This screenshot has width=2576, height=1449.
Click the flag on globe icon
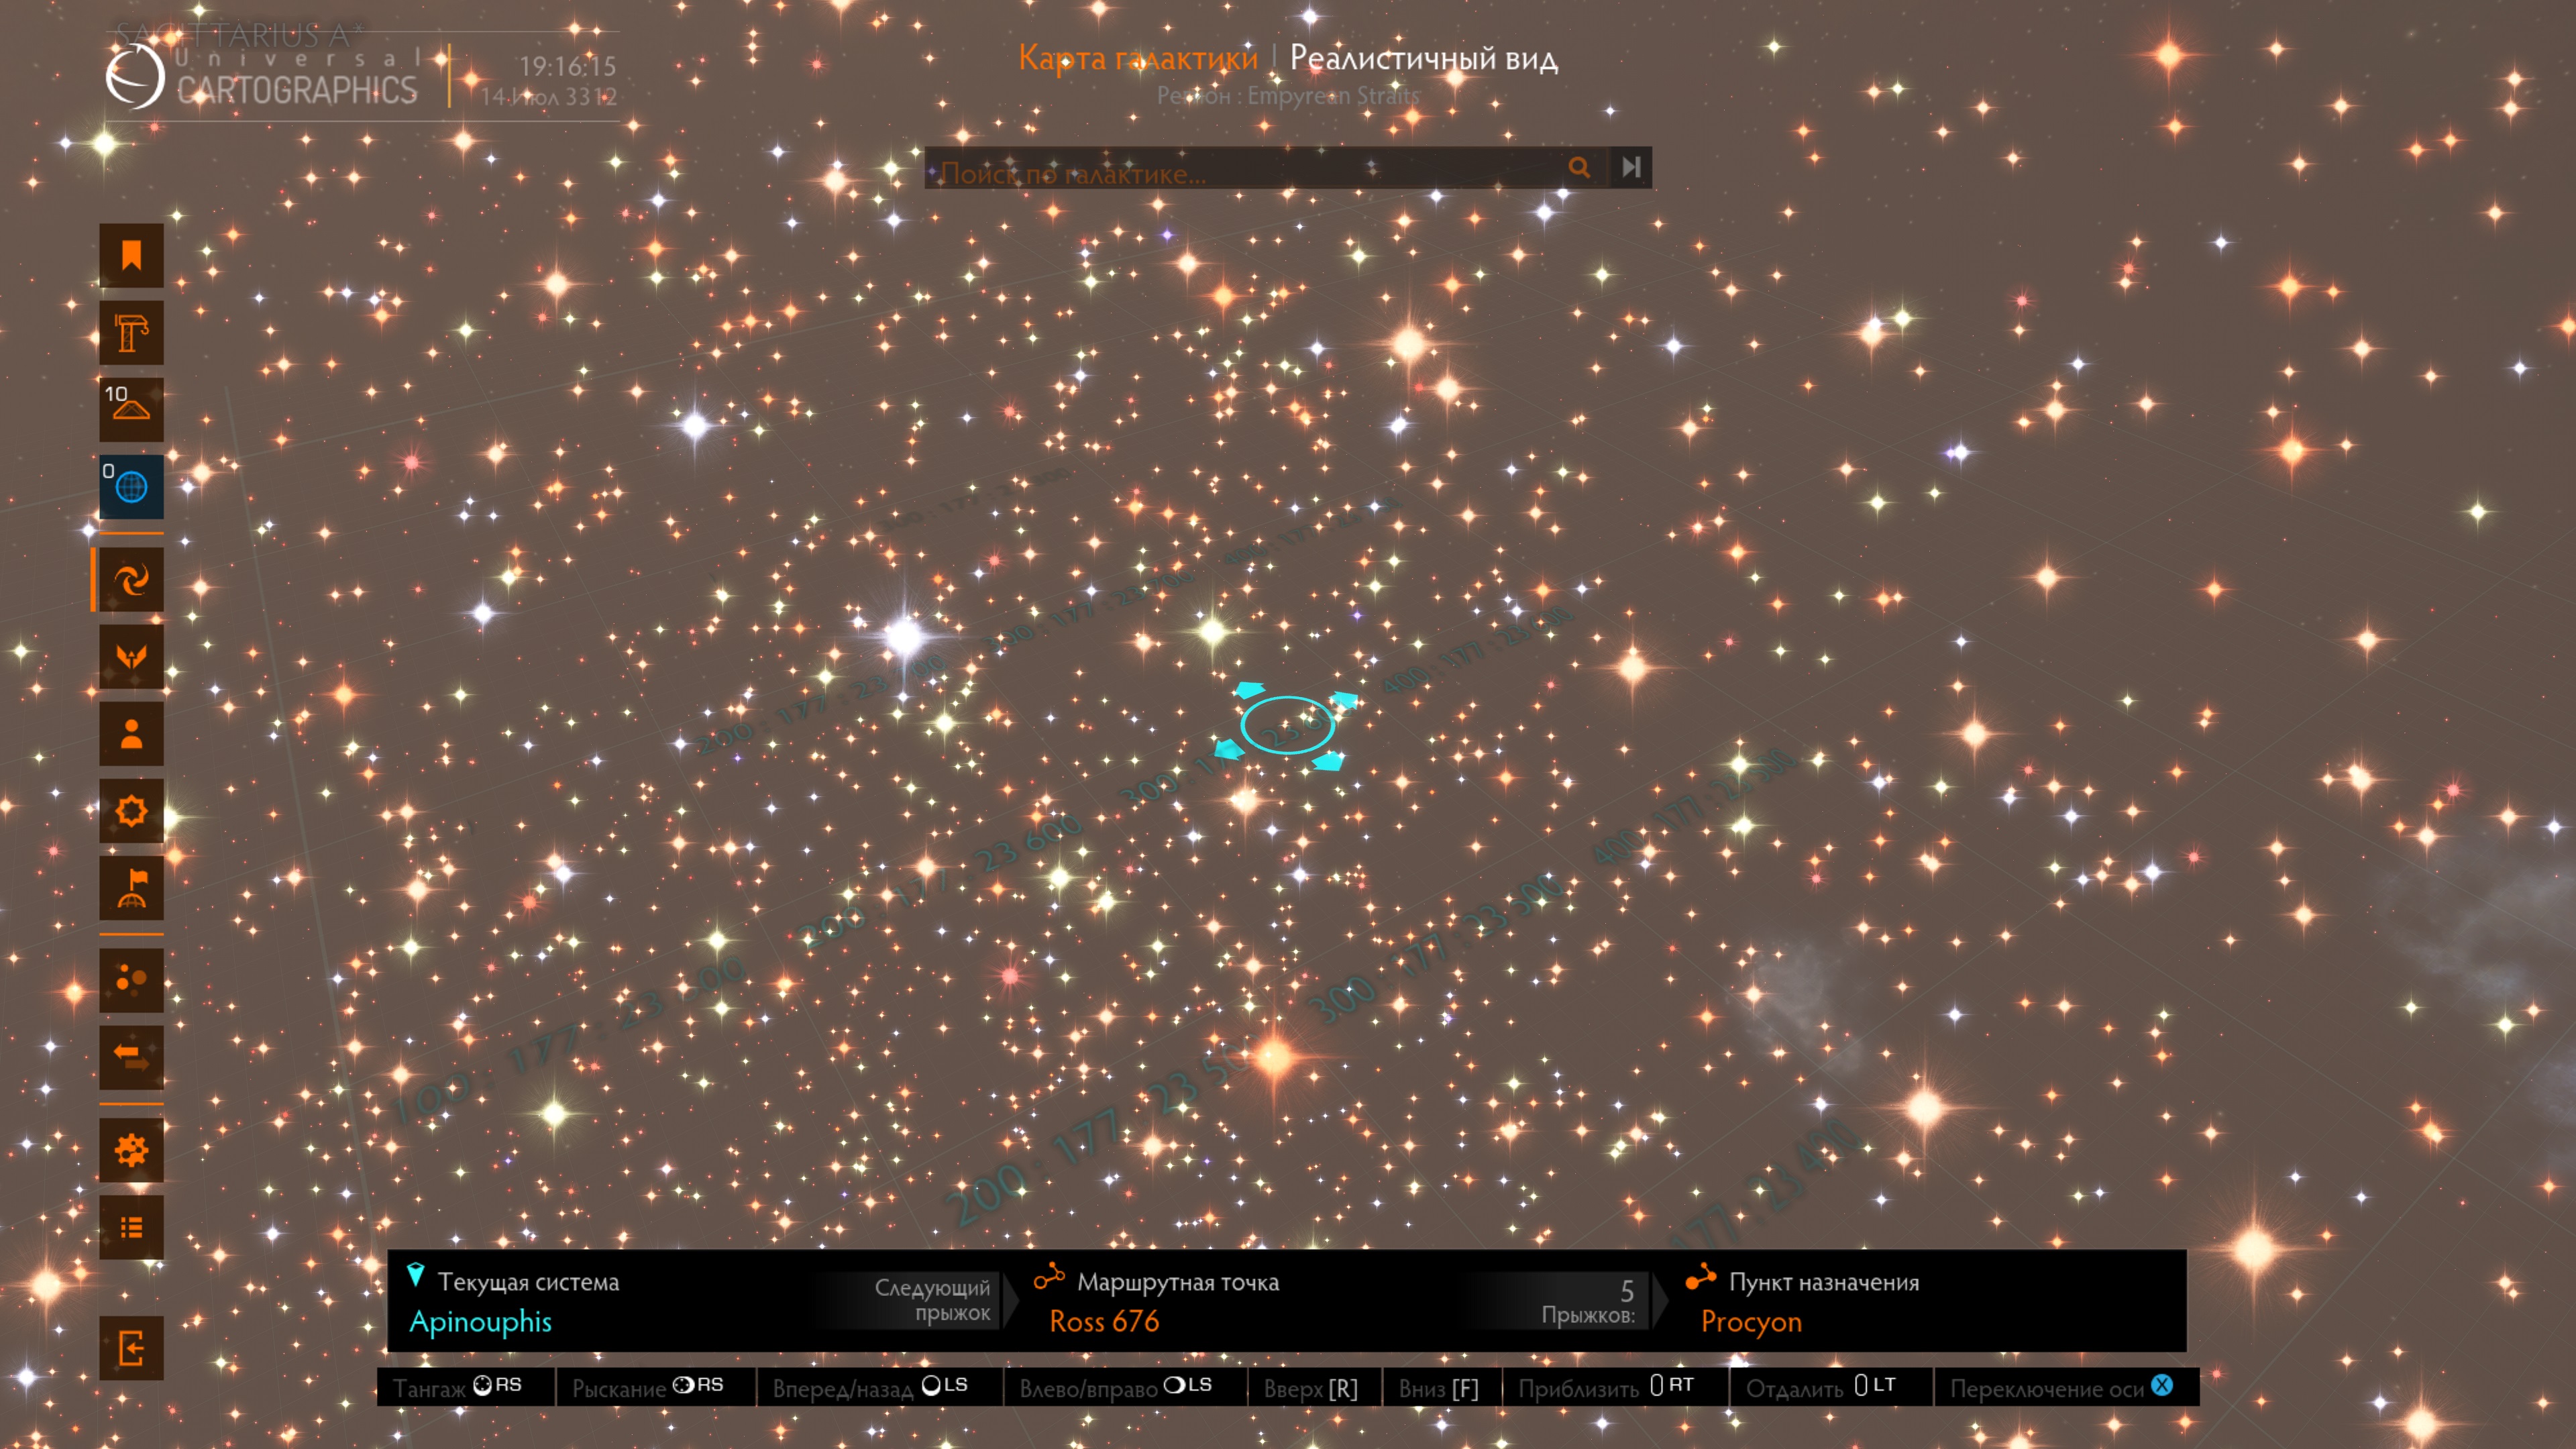coord(131,887)
